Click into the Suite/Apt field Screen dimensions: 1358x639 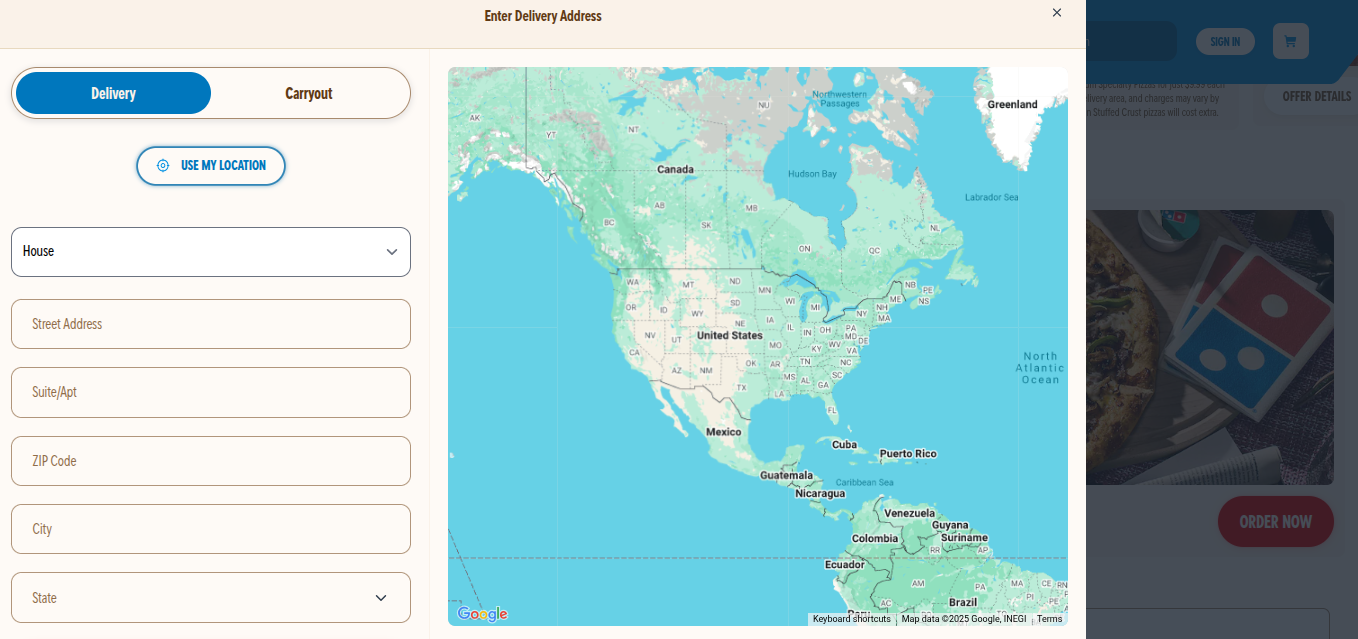point(210,392)
